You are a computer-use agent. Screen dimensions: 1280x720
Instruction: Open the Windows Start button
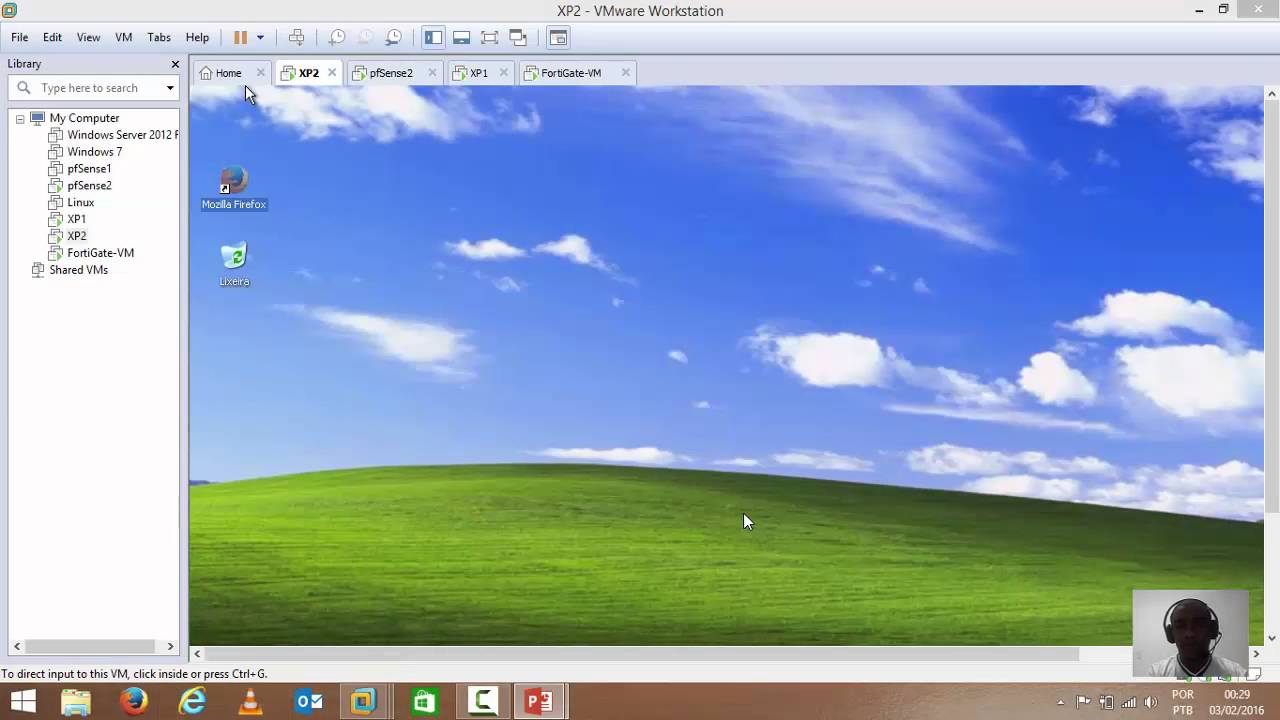pos(23,702)
